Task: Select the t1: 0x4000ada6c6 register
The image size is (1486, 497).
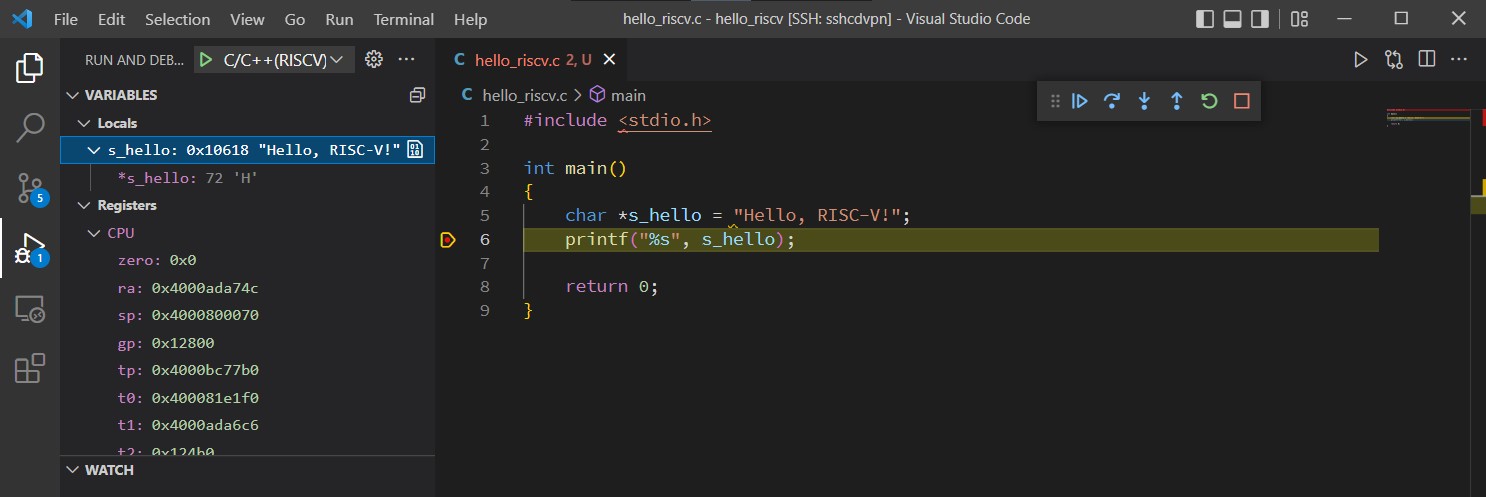Action: click(248, 425)
